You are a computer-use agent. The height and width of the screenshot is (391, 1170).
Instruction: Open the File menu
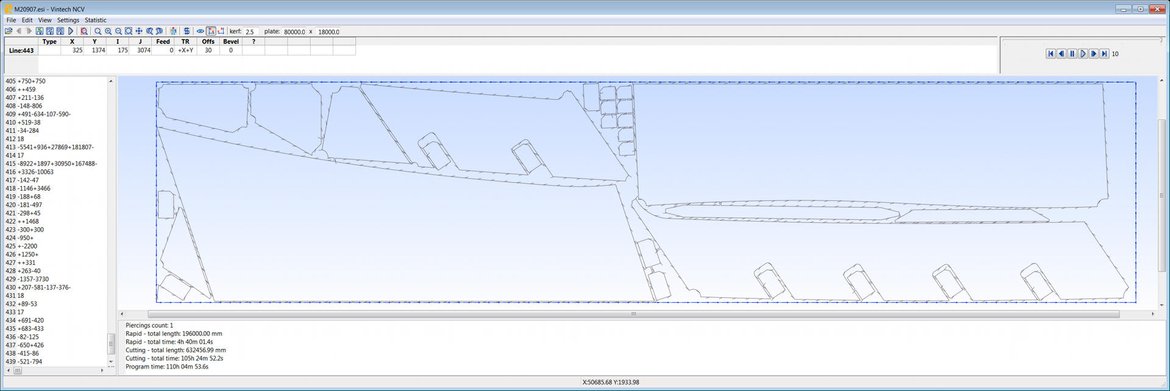[11, 20]
